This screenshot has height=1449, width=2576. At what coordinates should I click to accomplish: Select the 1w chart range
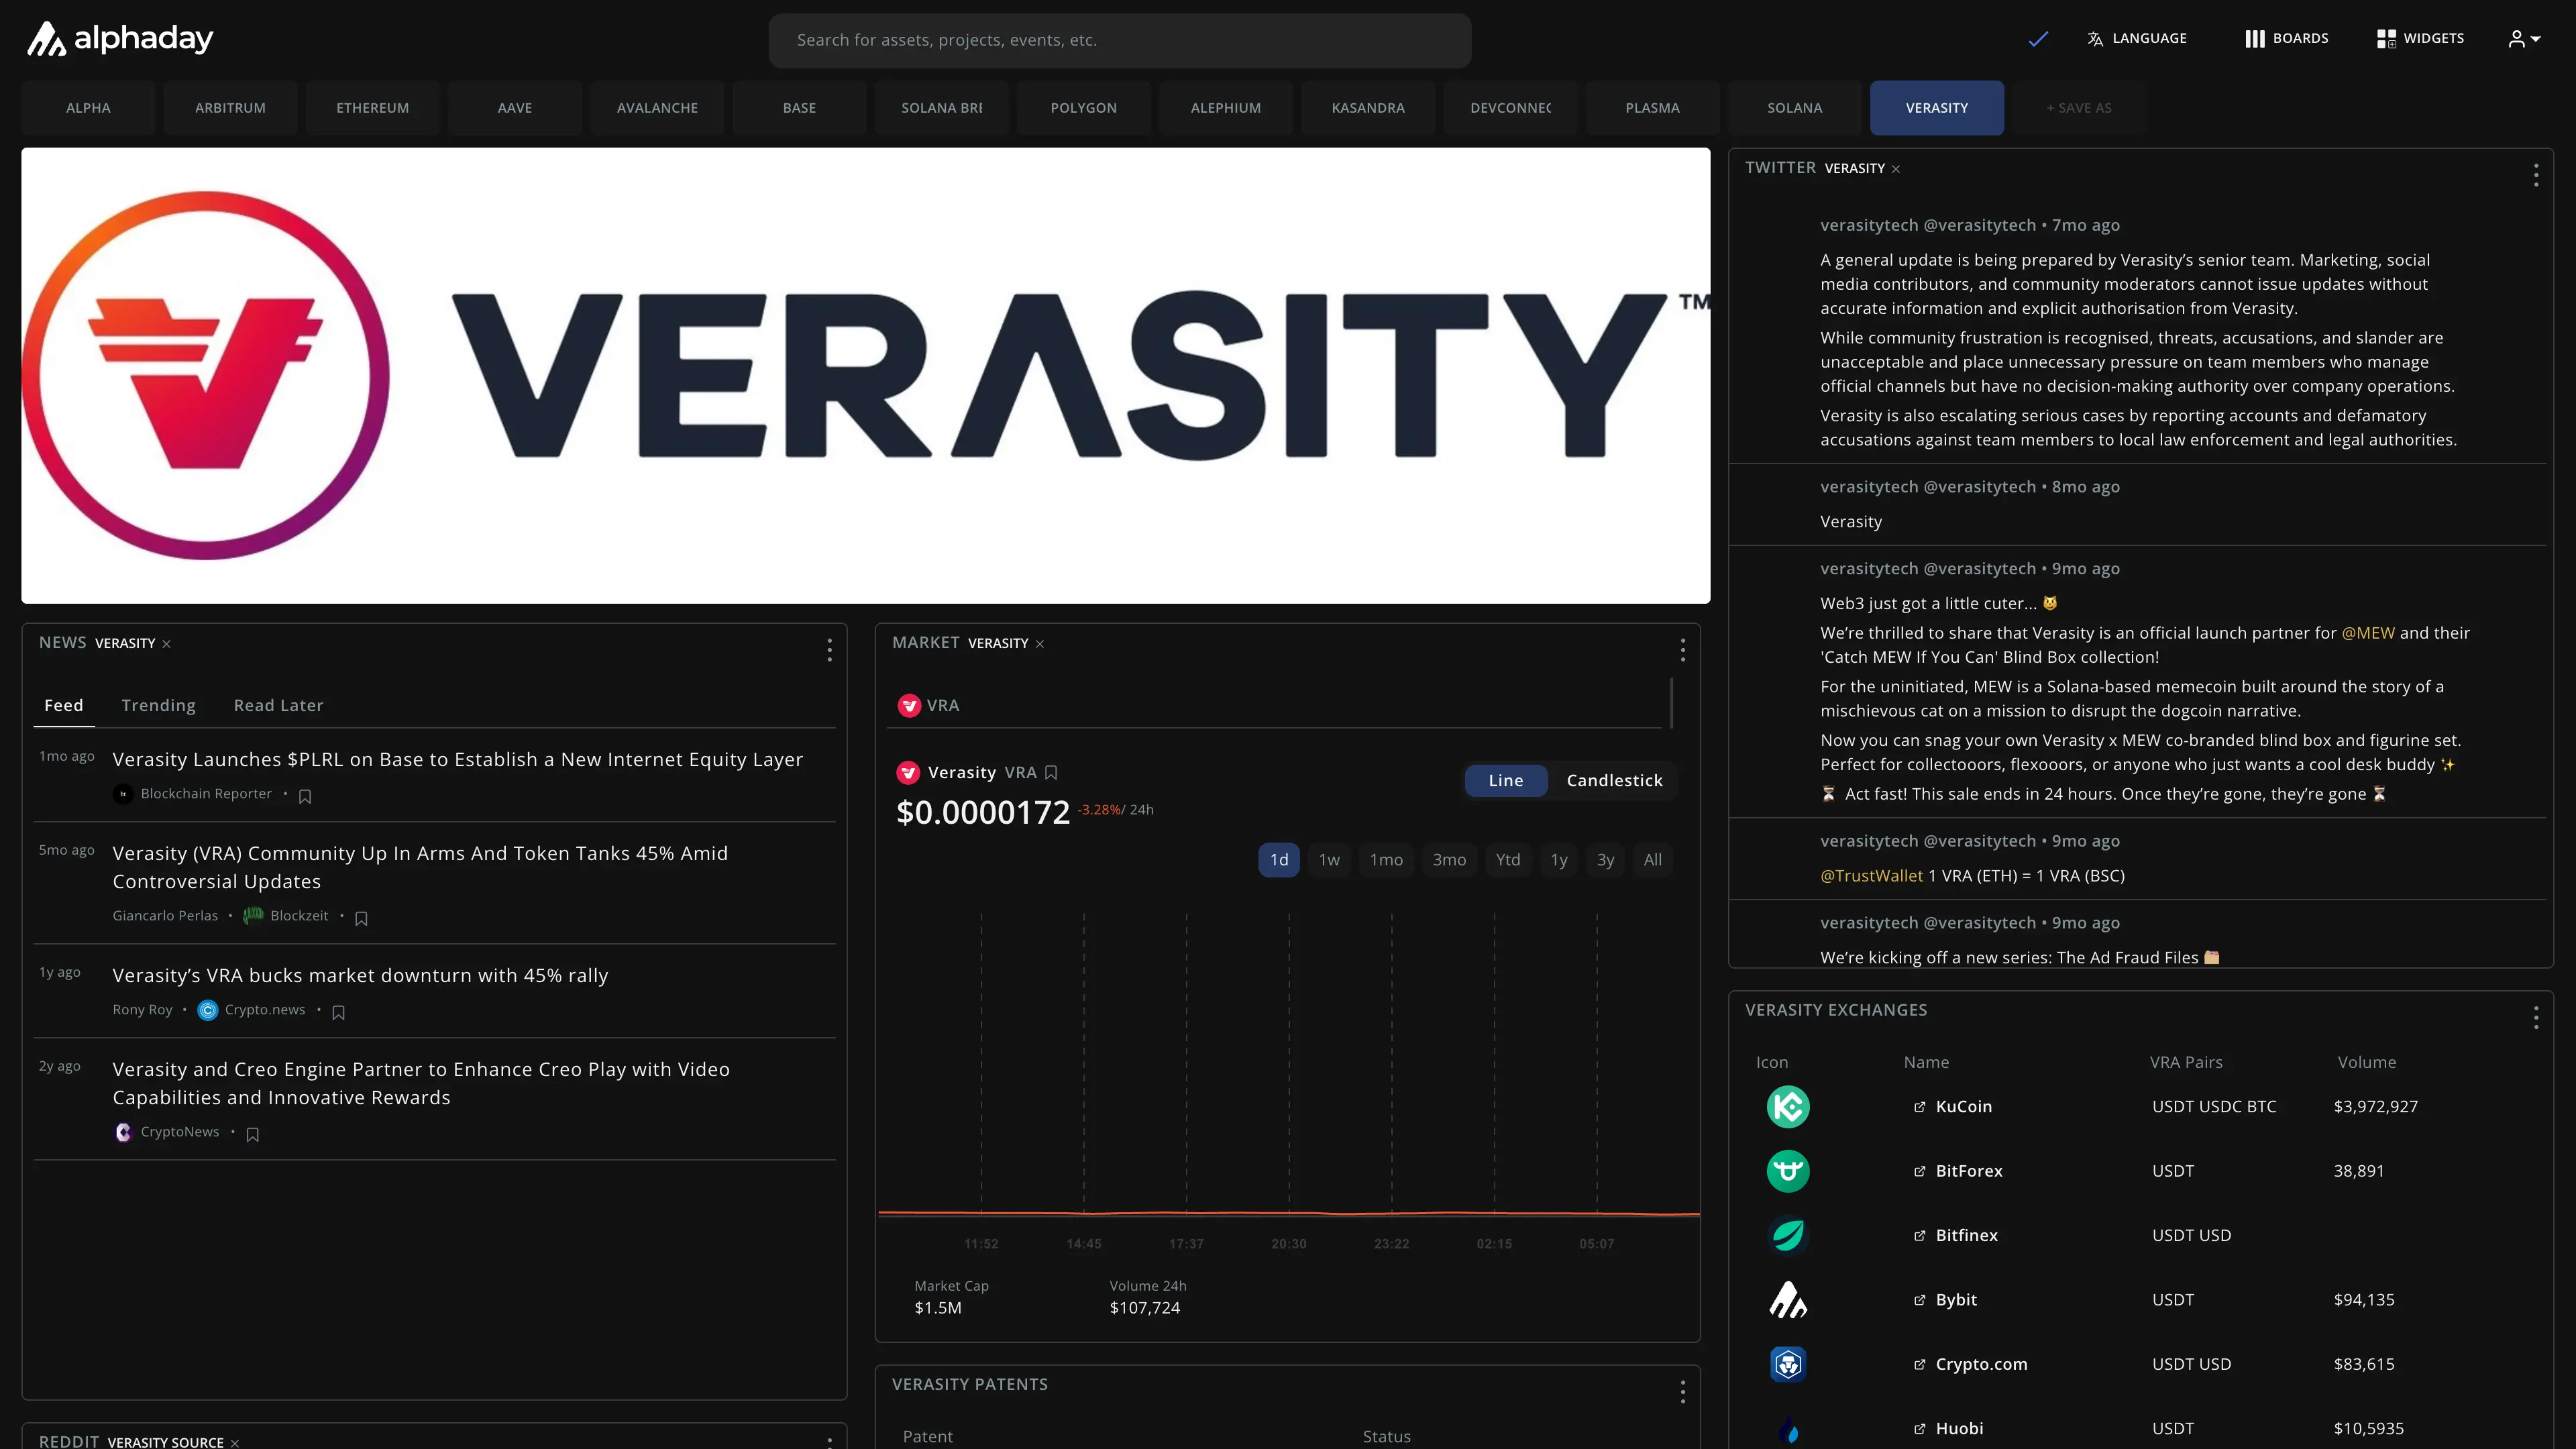[1329, 860]
